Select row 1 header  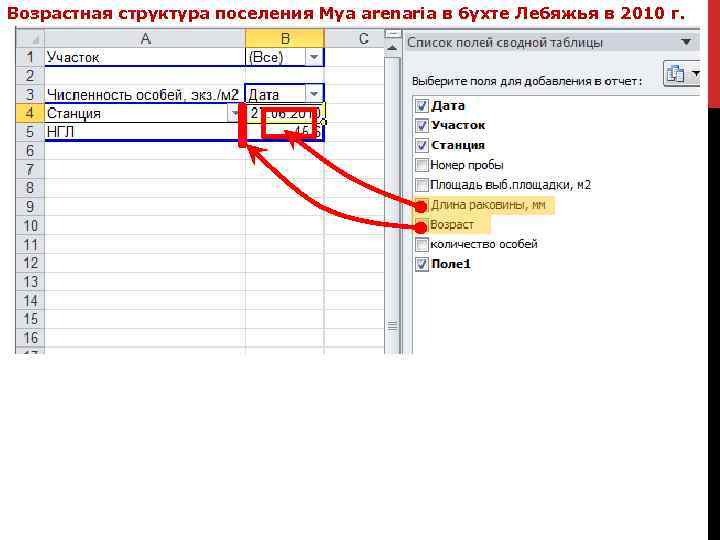(30, 57)
